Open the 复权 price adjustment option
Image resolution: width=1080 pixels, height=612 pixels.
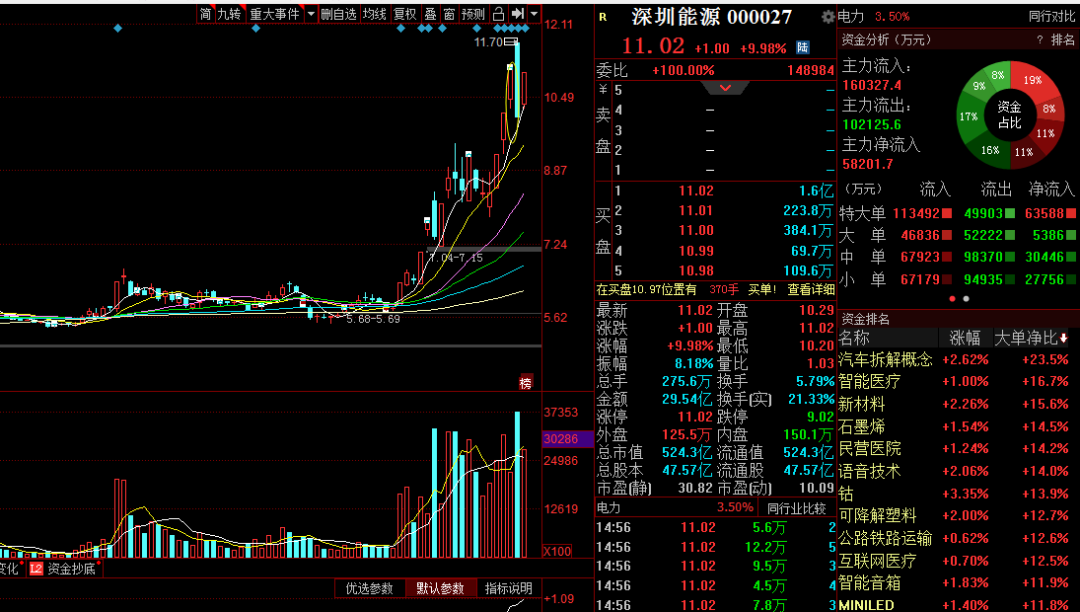405,14
